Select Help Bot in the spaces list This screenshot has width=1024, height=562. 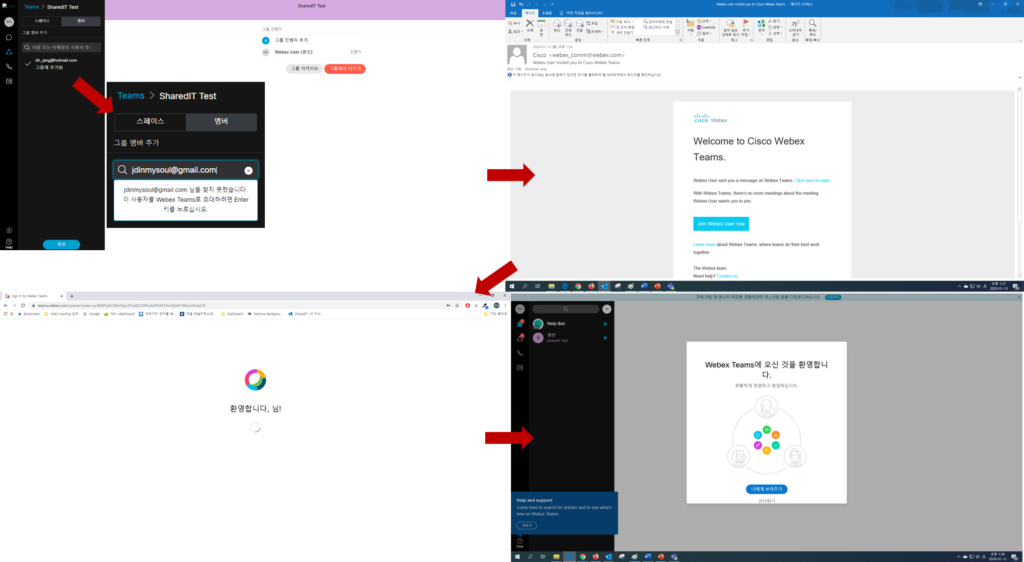coord(558,324)
